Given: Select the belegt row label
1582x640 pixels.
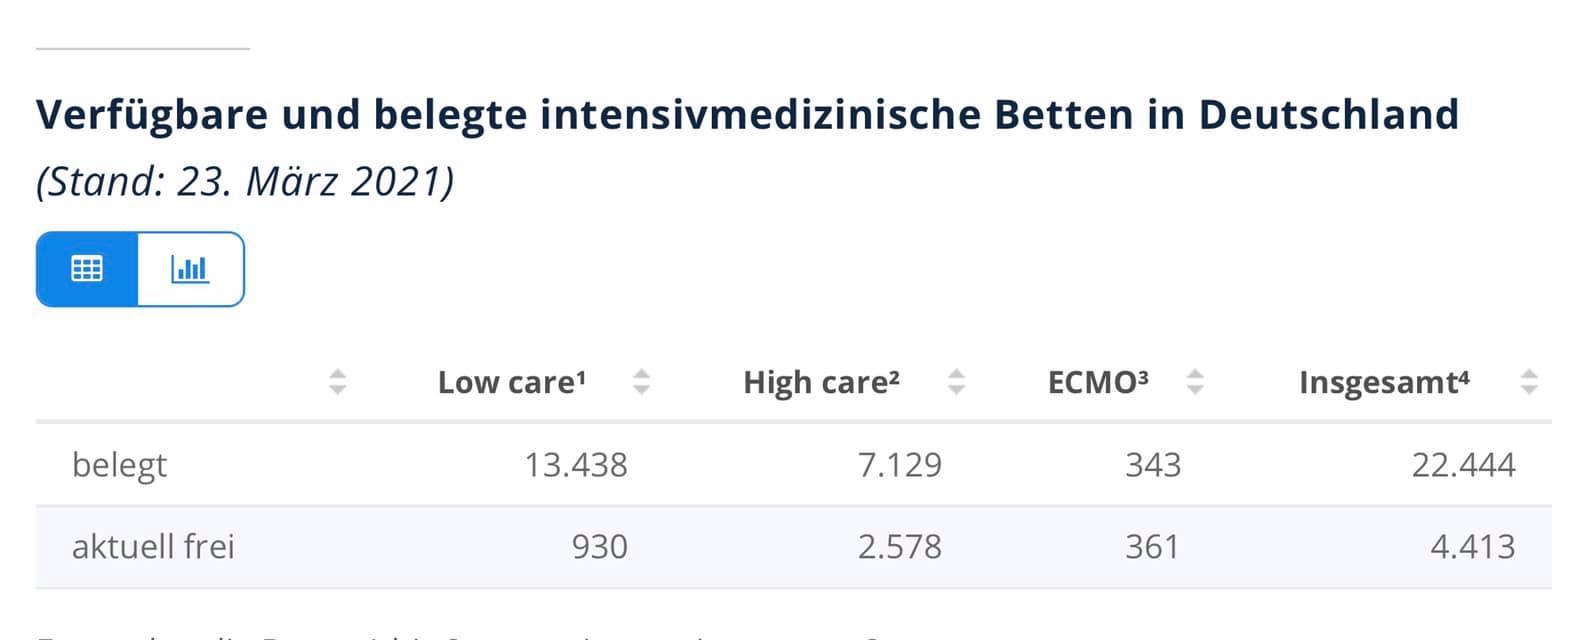Looking at the screenshot, I should tap(119, 465).
